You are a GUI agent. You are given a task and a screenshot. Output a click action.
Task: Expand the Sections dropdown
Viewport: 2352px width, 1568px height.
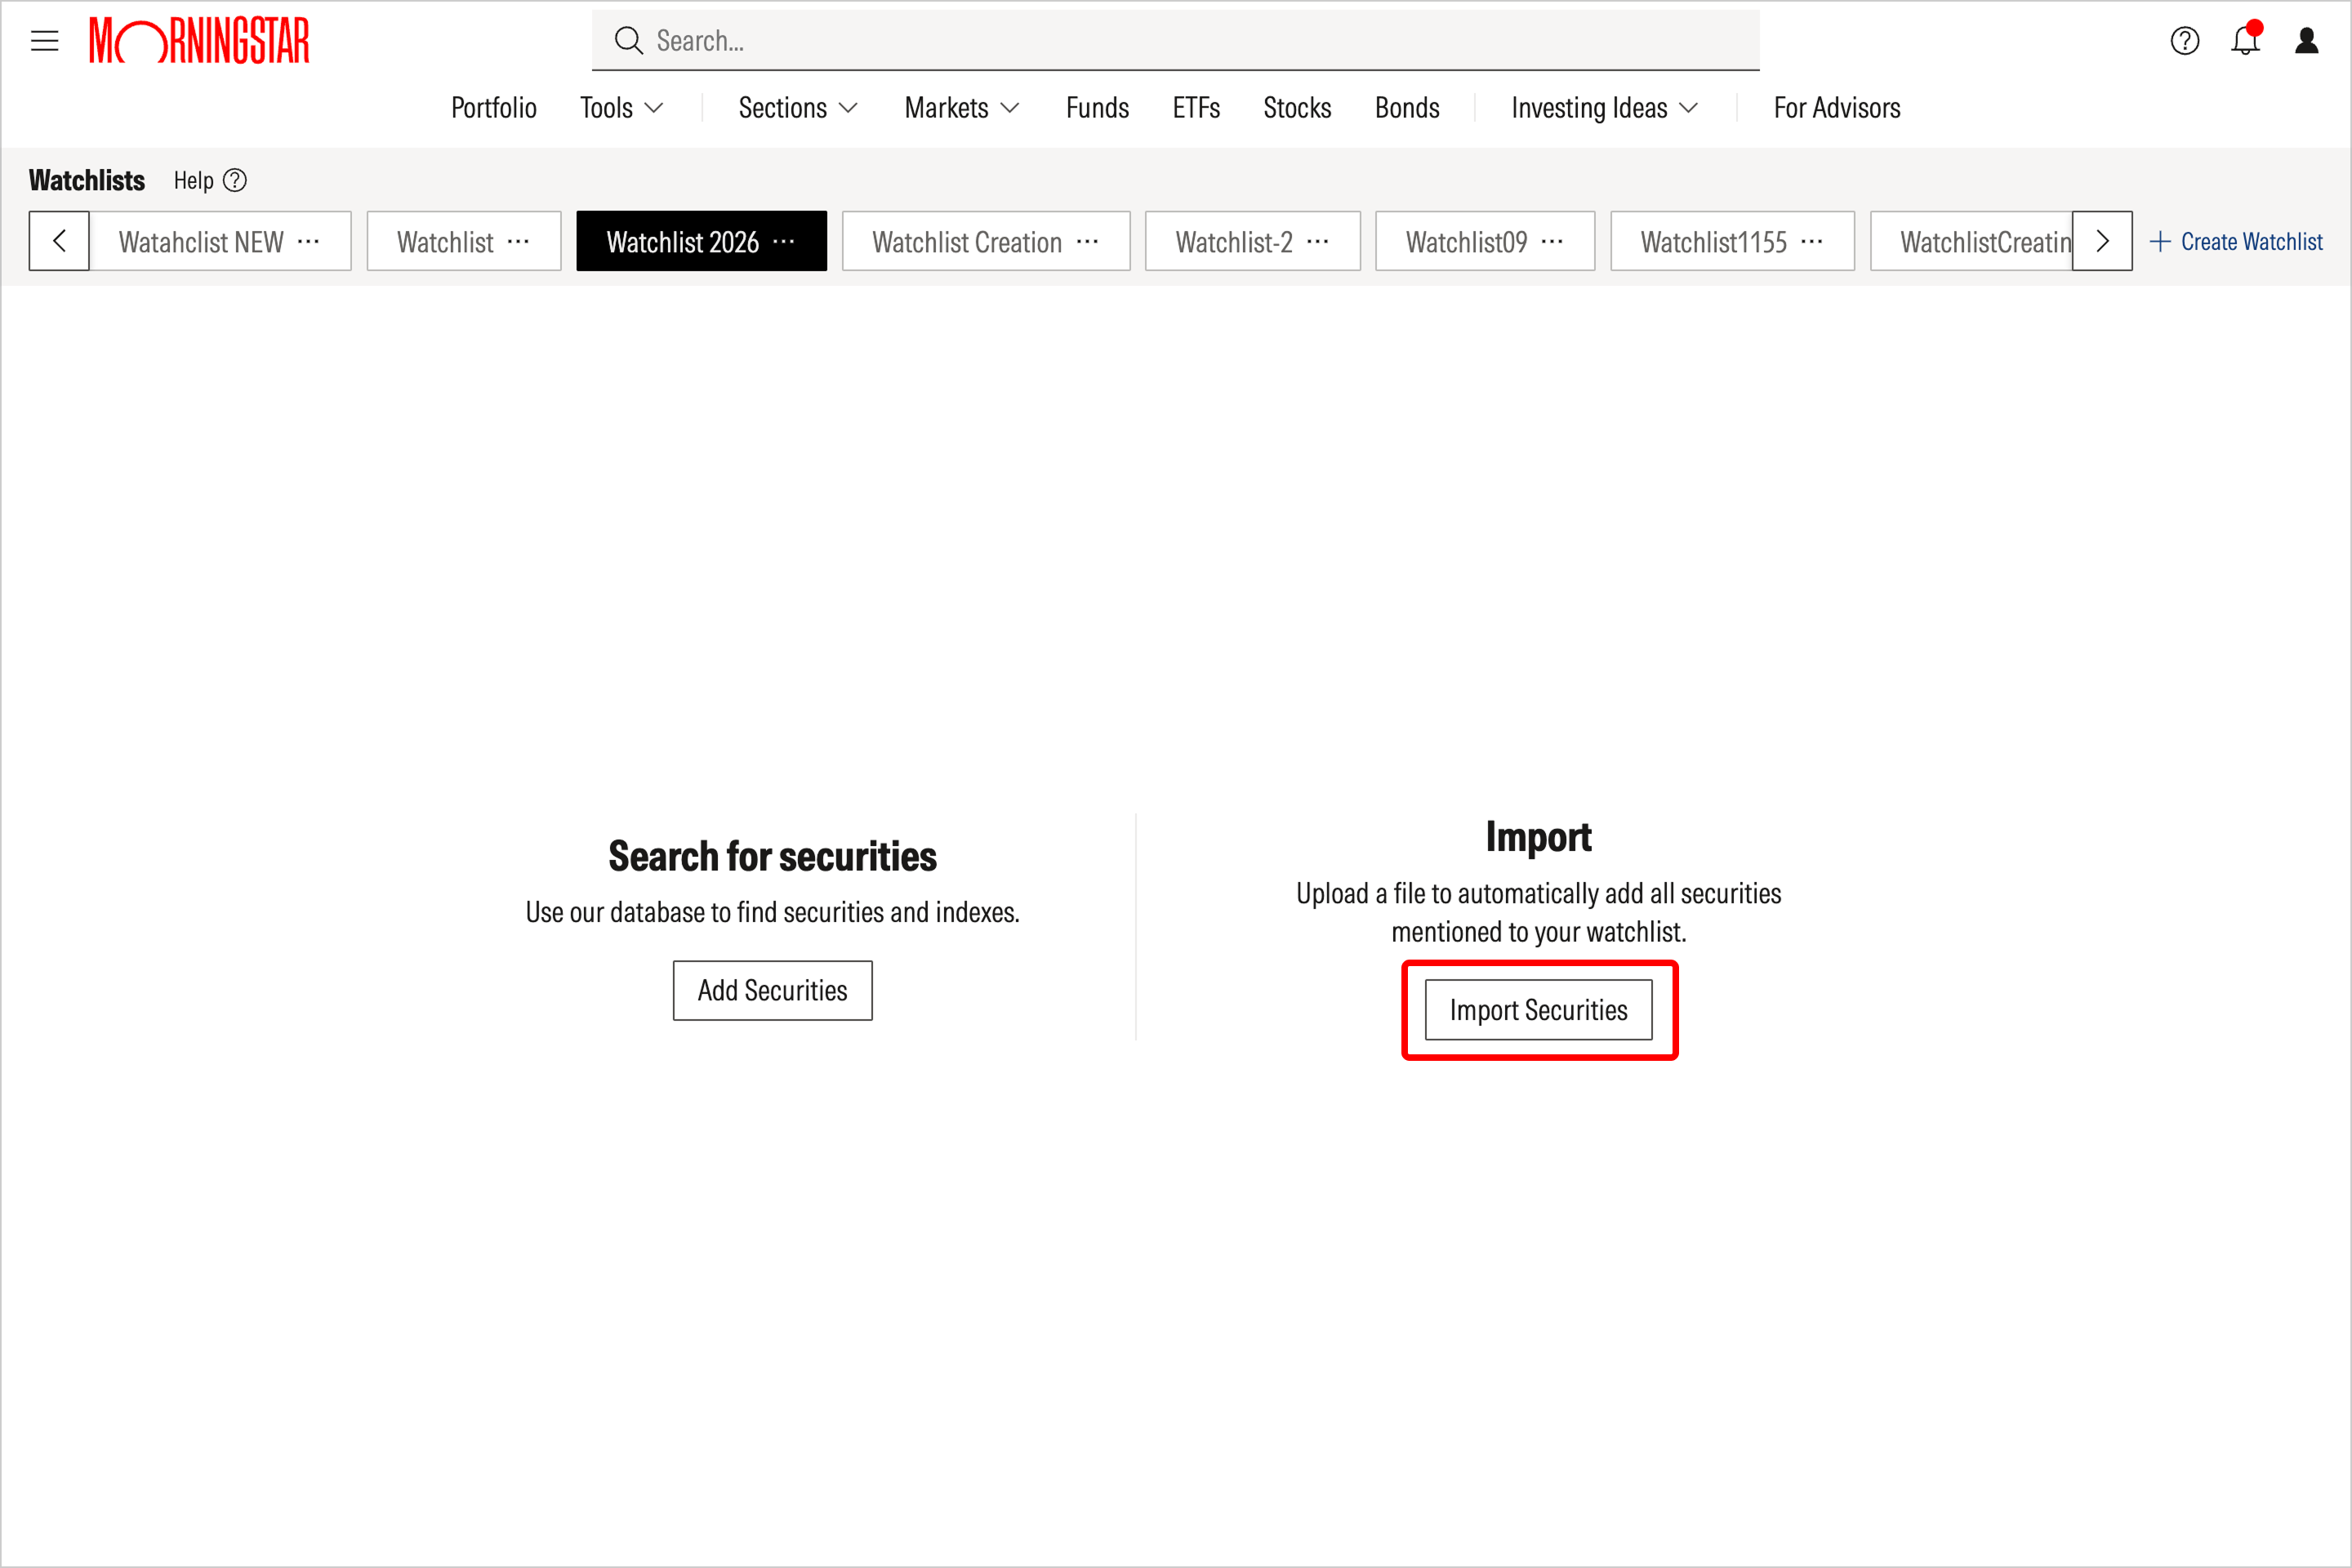click(798, 108)
